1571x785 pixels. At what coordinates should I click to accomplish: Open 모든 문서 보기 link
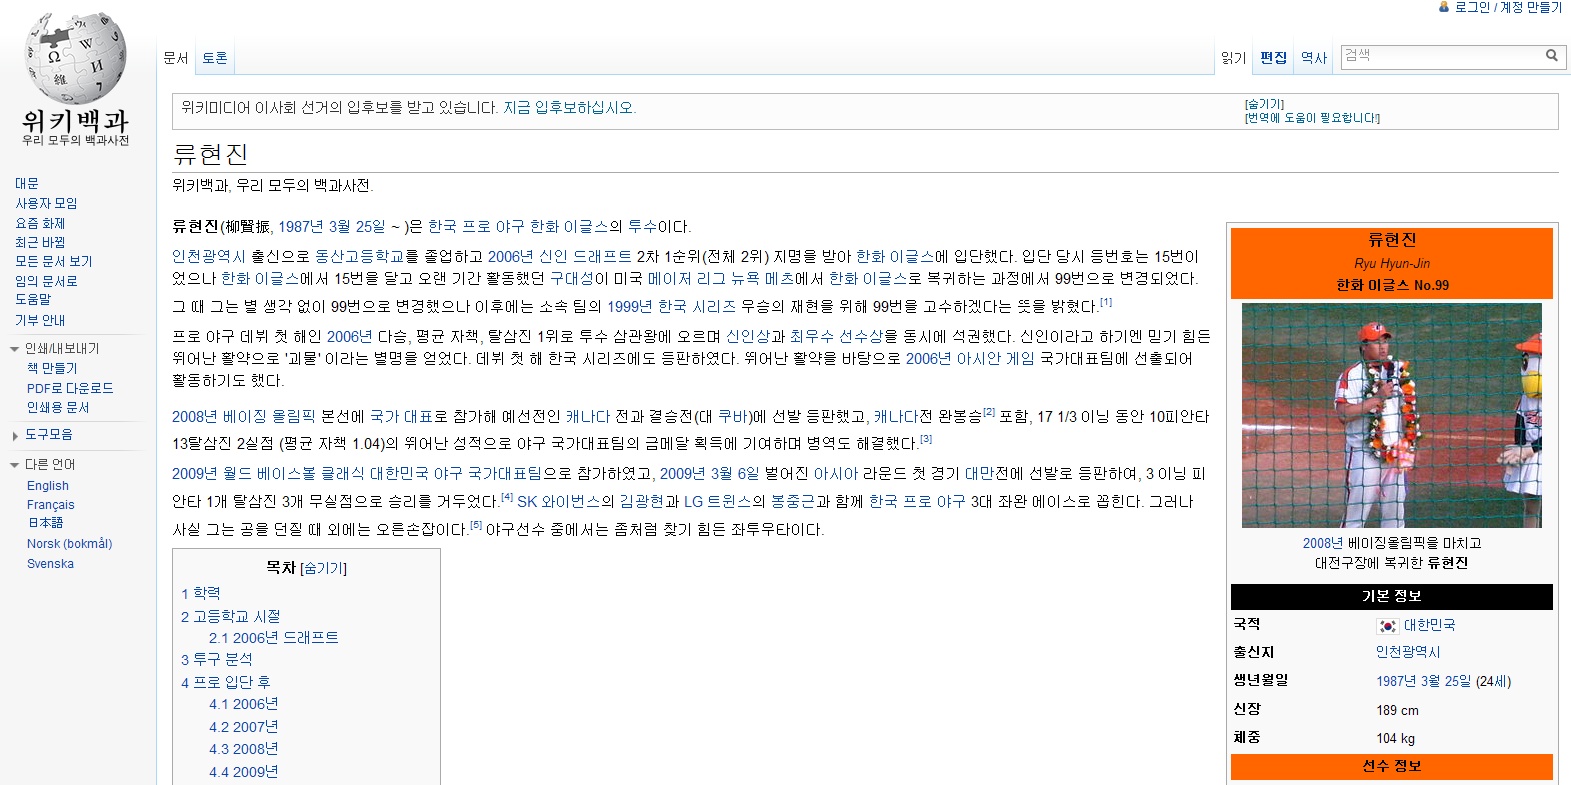(x=53, y=261)
